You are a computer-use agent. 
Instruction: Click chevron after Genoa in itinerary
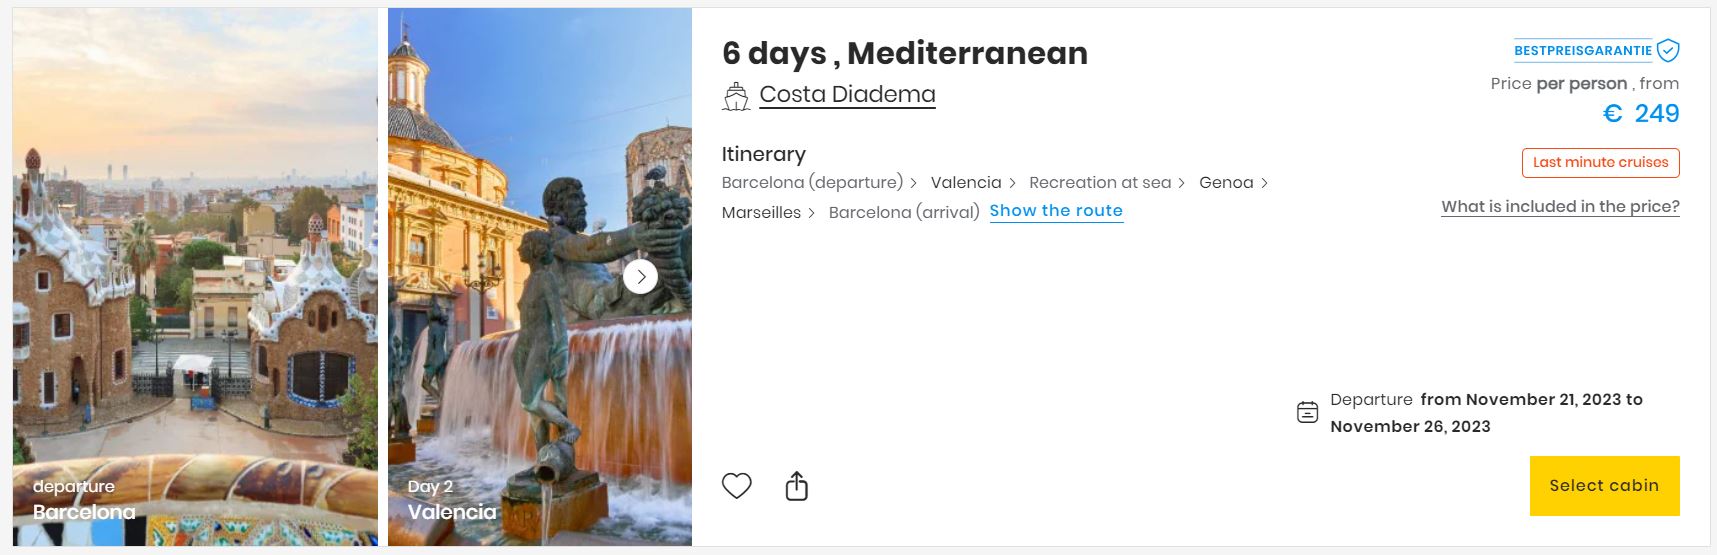pyautogui.click(x=1264, y=183)
